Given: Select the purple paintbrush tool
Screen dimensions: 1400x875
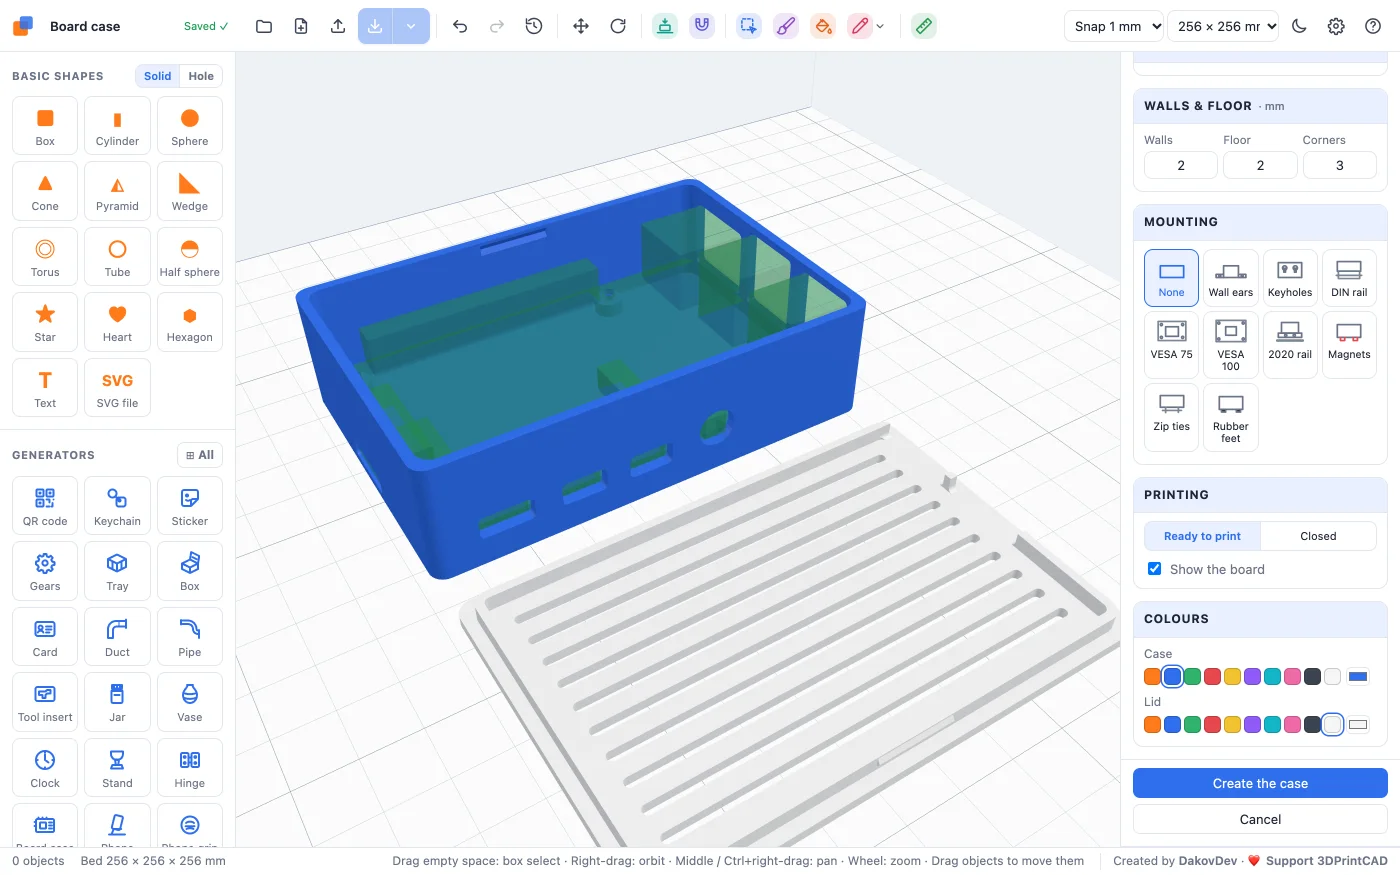Looking at the screenshot, I should [786, 26].
